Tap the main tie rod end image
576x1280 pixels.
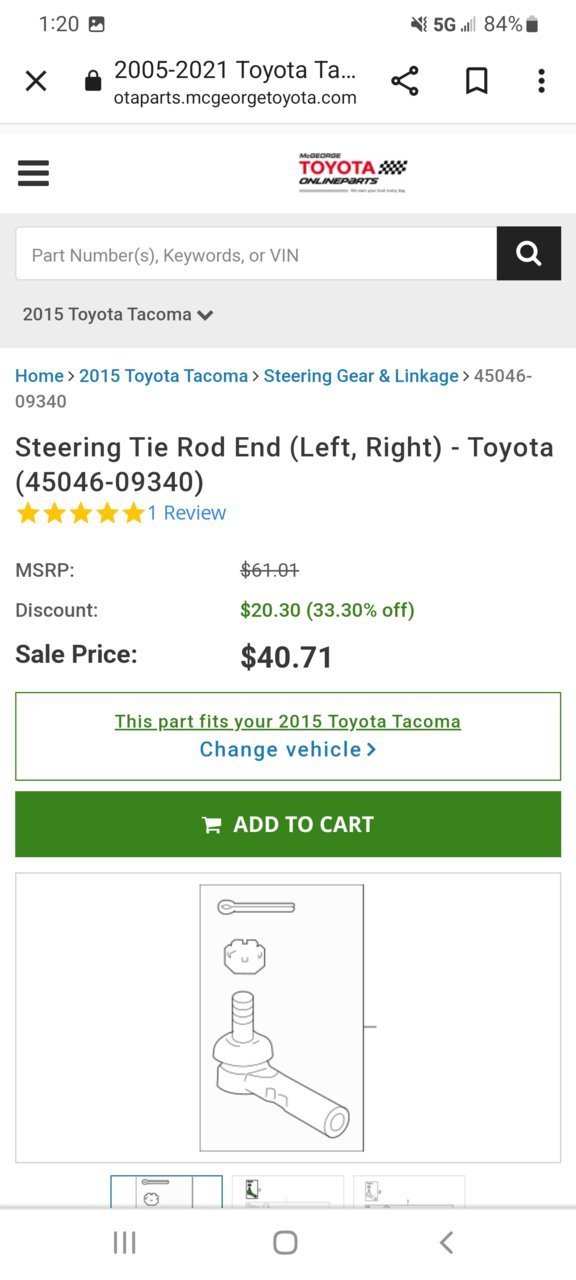288,1018
